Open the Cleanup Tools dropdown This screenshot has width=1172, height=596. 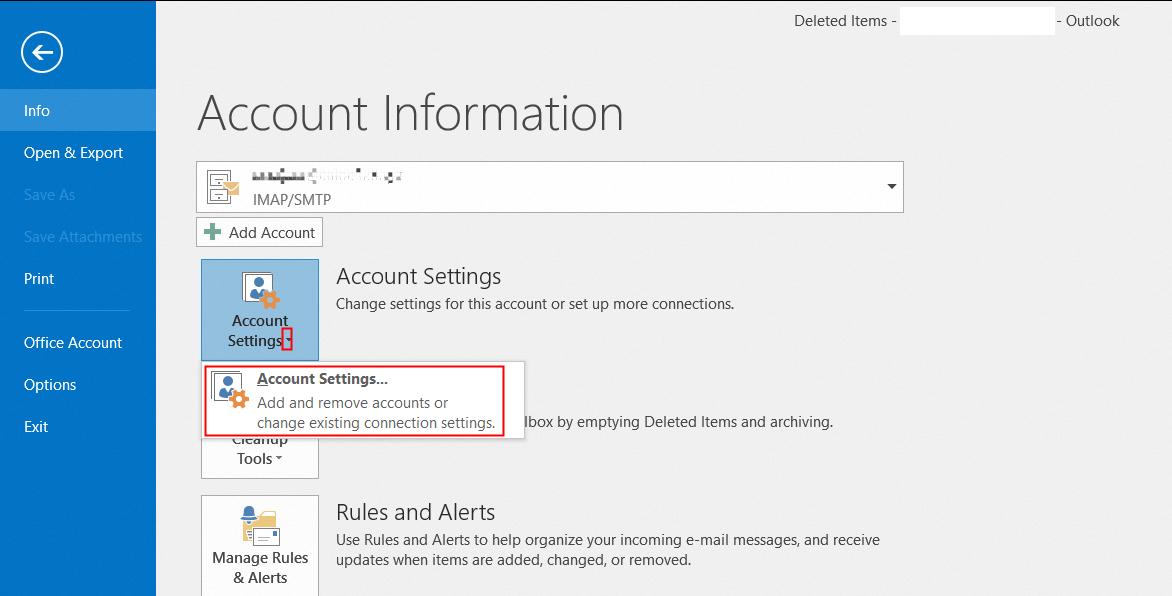(259, 456)
